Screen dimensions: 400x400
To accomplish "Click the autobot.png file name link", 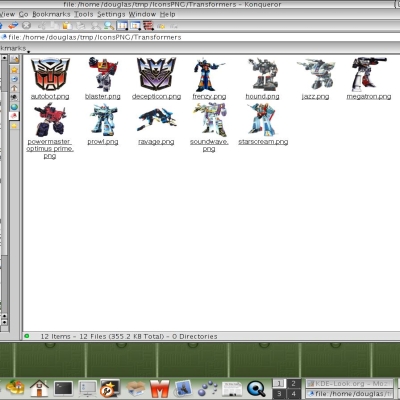I will click(x=50, y=96).
